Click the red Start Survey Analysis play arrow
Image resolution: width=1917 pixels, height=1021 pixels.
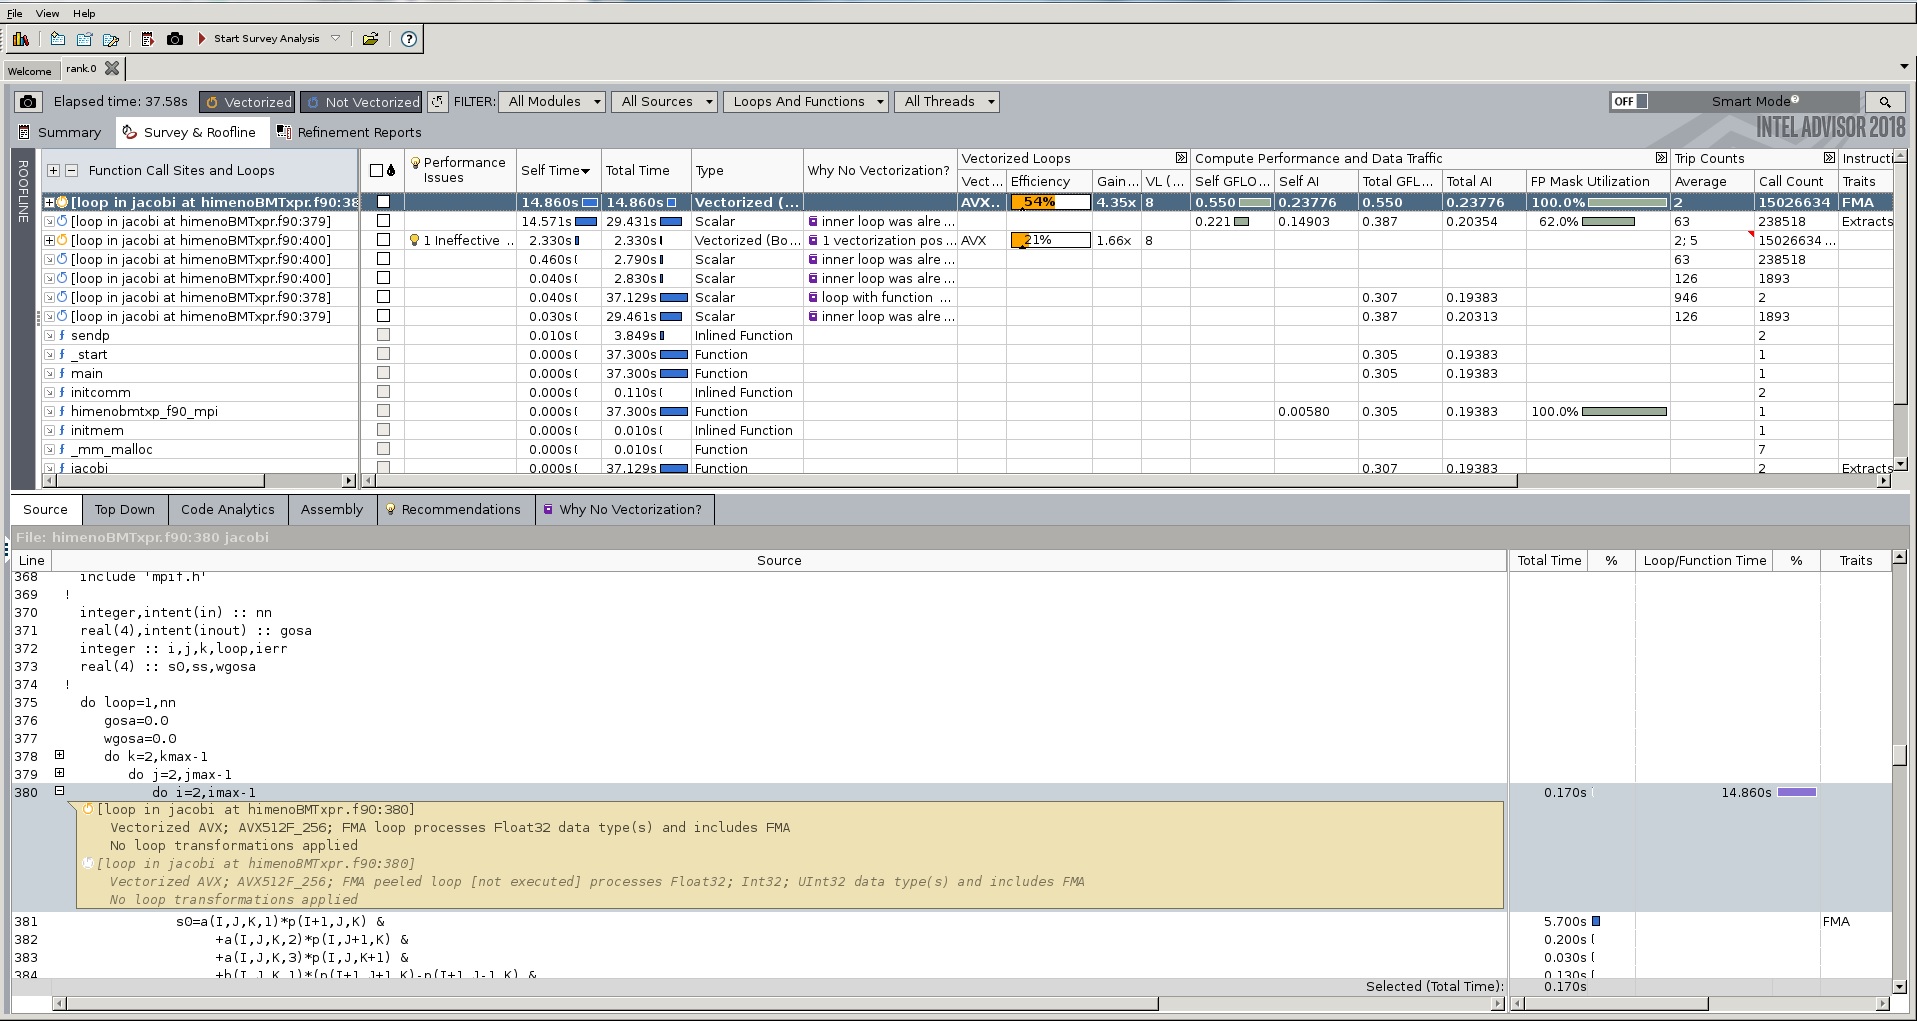click(x=202, y=39)
